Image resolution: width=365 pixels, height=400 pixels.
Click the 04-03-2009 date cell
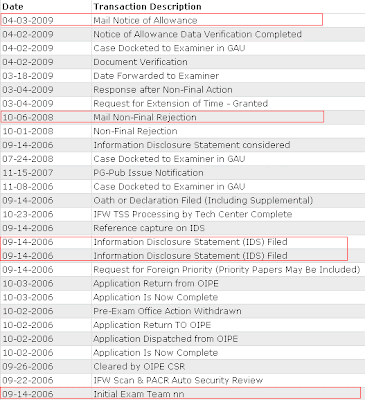pyautogui.click(x=28, y=20)
